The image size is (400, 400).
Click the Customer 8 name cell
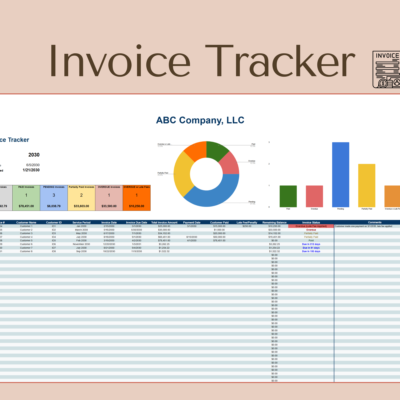coord(26,251)
